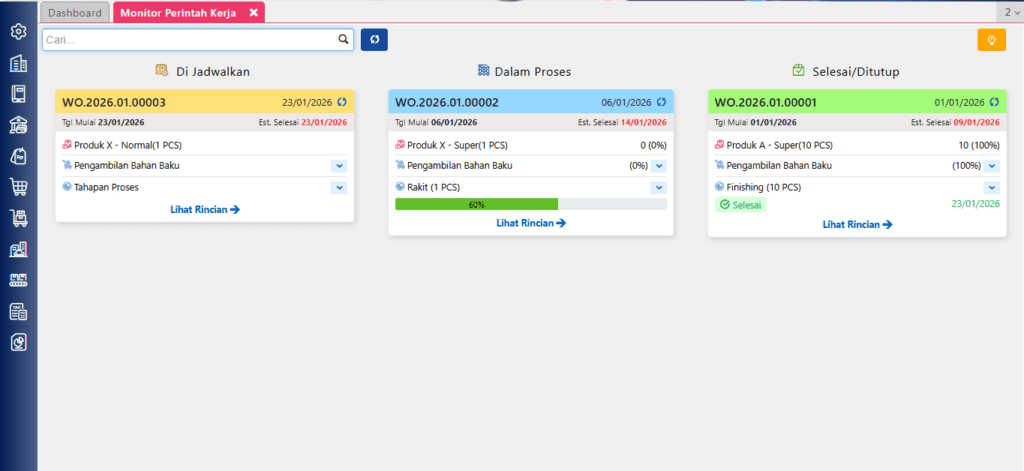Expand the Rakit (1 PCS) step
The width and height of the screenshot is (1024, 471).
pos(659,187)
